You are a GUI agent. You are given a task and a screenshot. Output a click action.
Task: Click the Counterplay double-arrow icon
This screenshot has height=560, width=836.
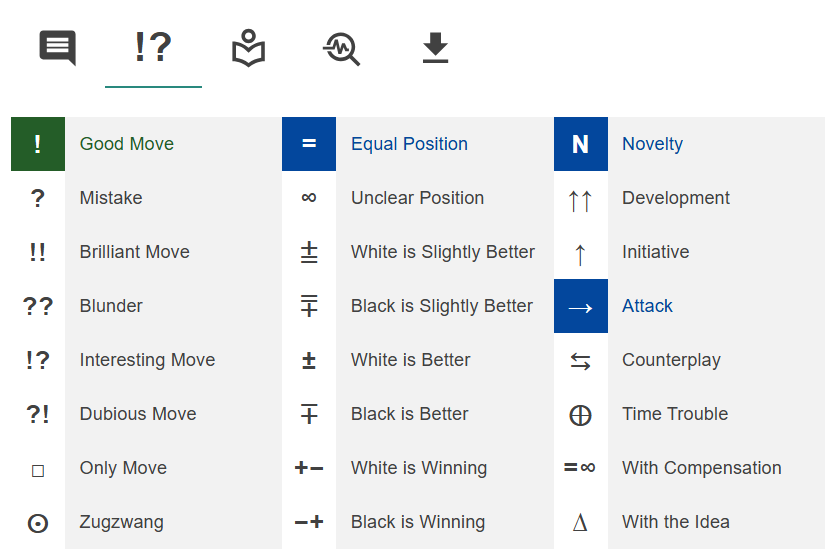pos(580,361)
